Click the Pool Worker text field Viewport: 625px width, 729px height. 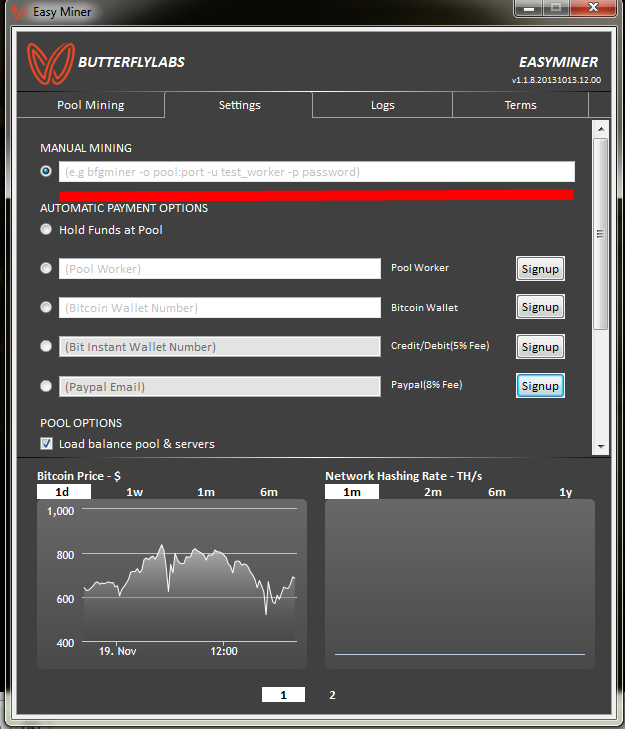point(219,269)
